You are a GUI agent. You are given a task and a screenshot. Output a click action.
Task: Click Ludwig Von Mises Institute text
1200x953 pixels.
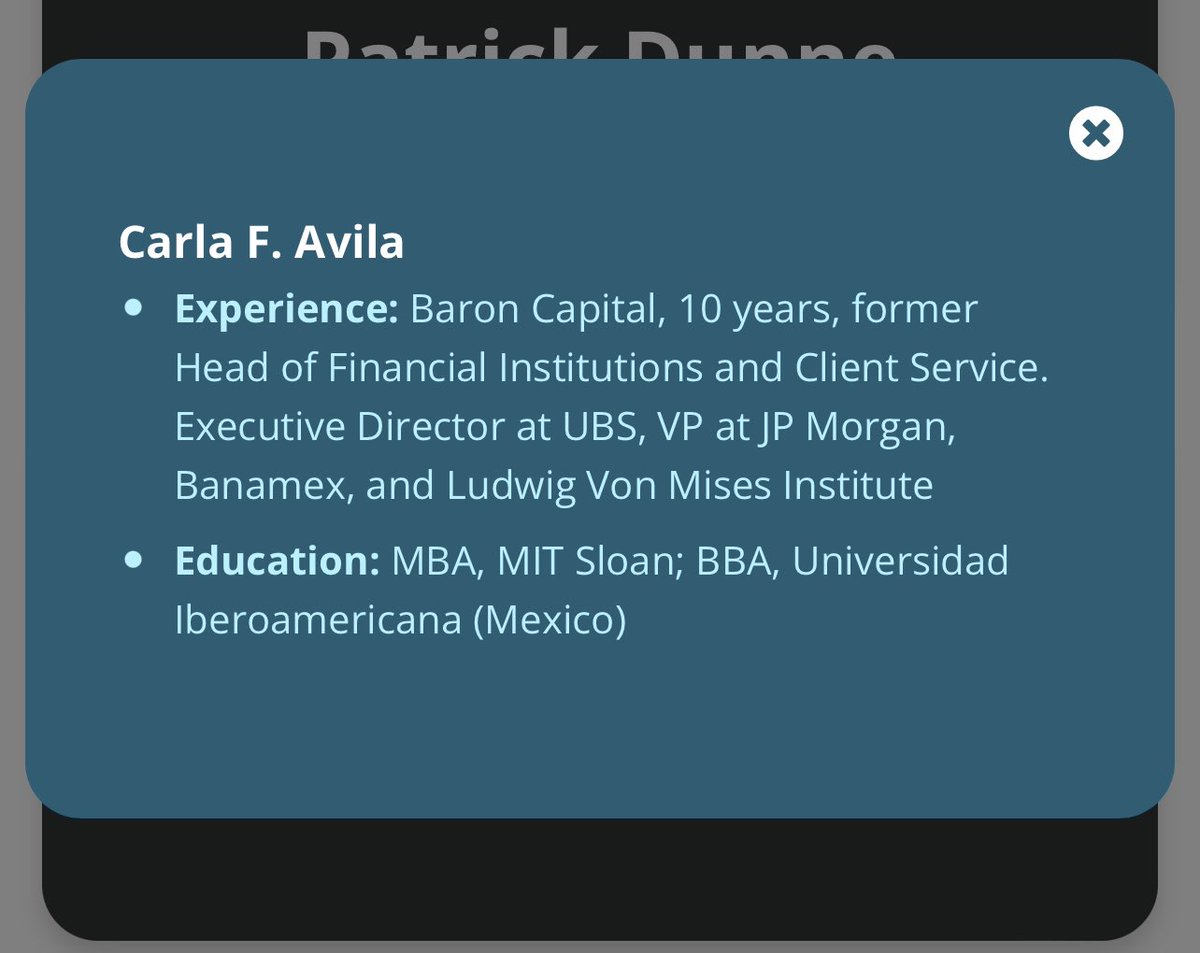point(689,486)
